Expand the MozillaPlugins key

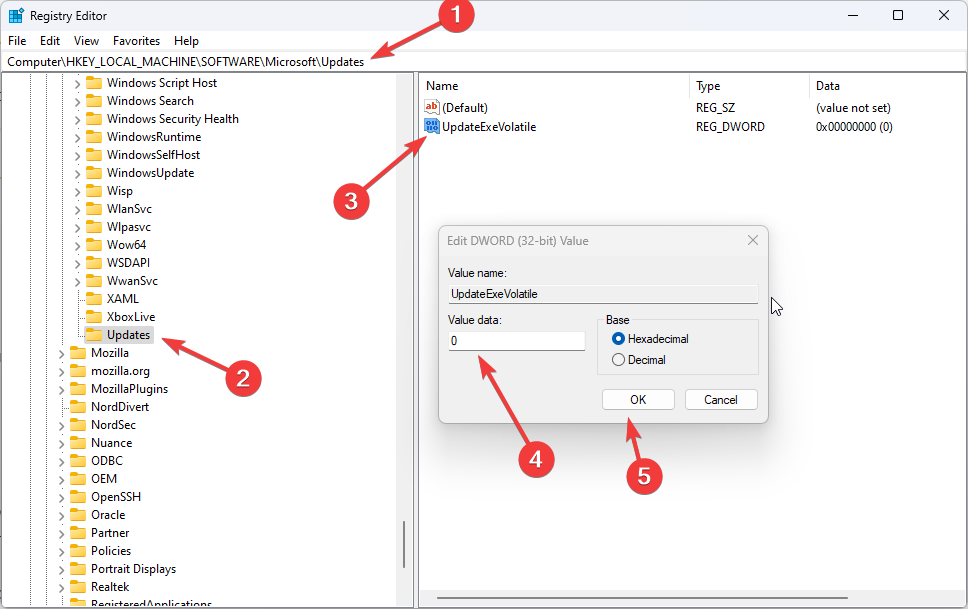tap(61, 390)
